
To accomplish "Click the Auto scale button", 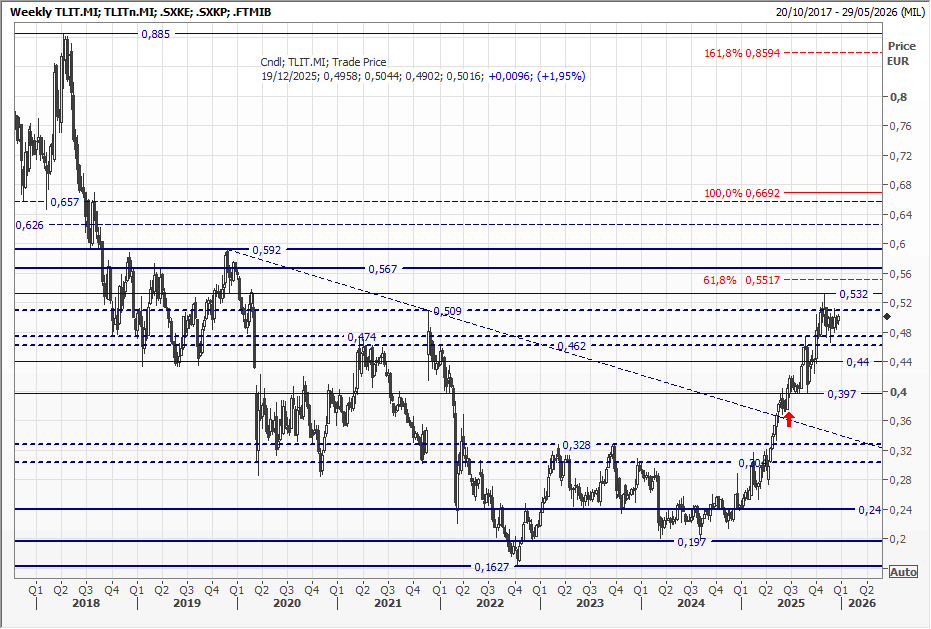I will click(x=902, y=572).
